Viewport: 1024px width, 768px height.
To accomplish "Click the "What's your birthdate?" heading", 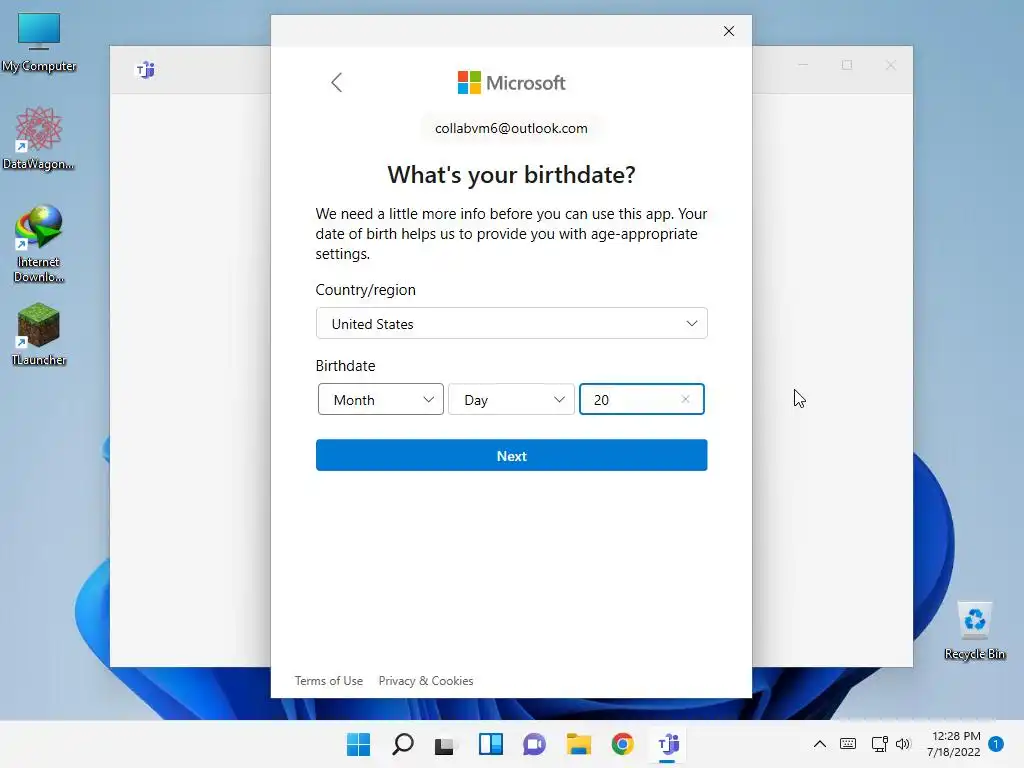I will pyautogui.click(x=511, y=174).
